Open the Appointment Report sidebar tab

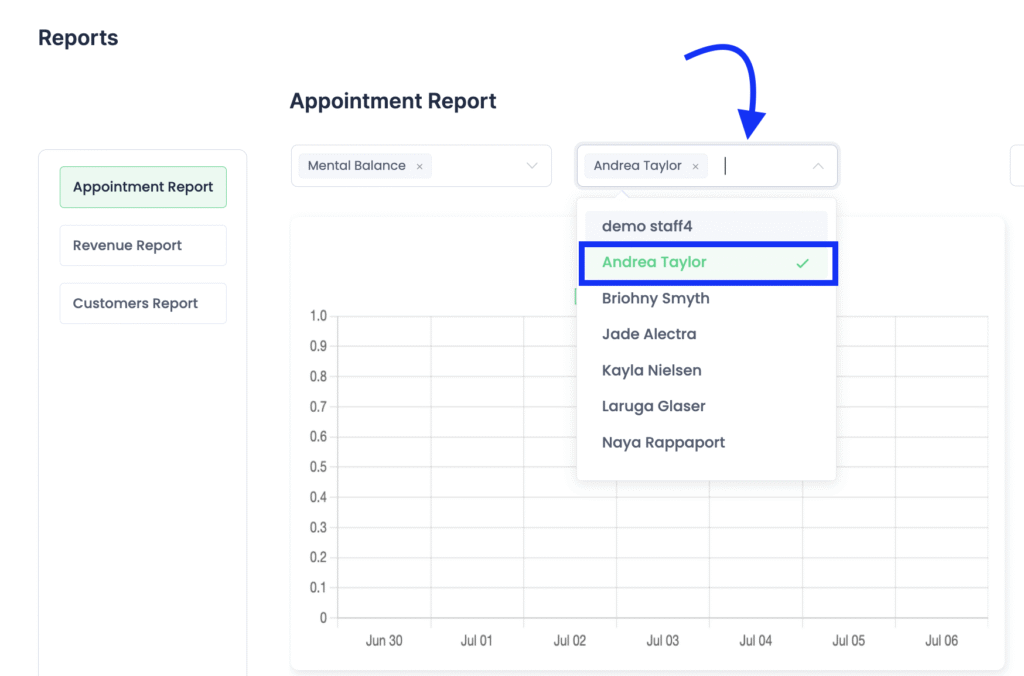point(143,187)
